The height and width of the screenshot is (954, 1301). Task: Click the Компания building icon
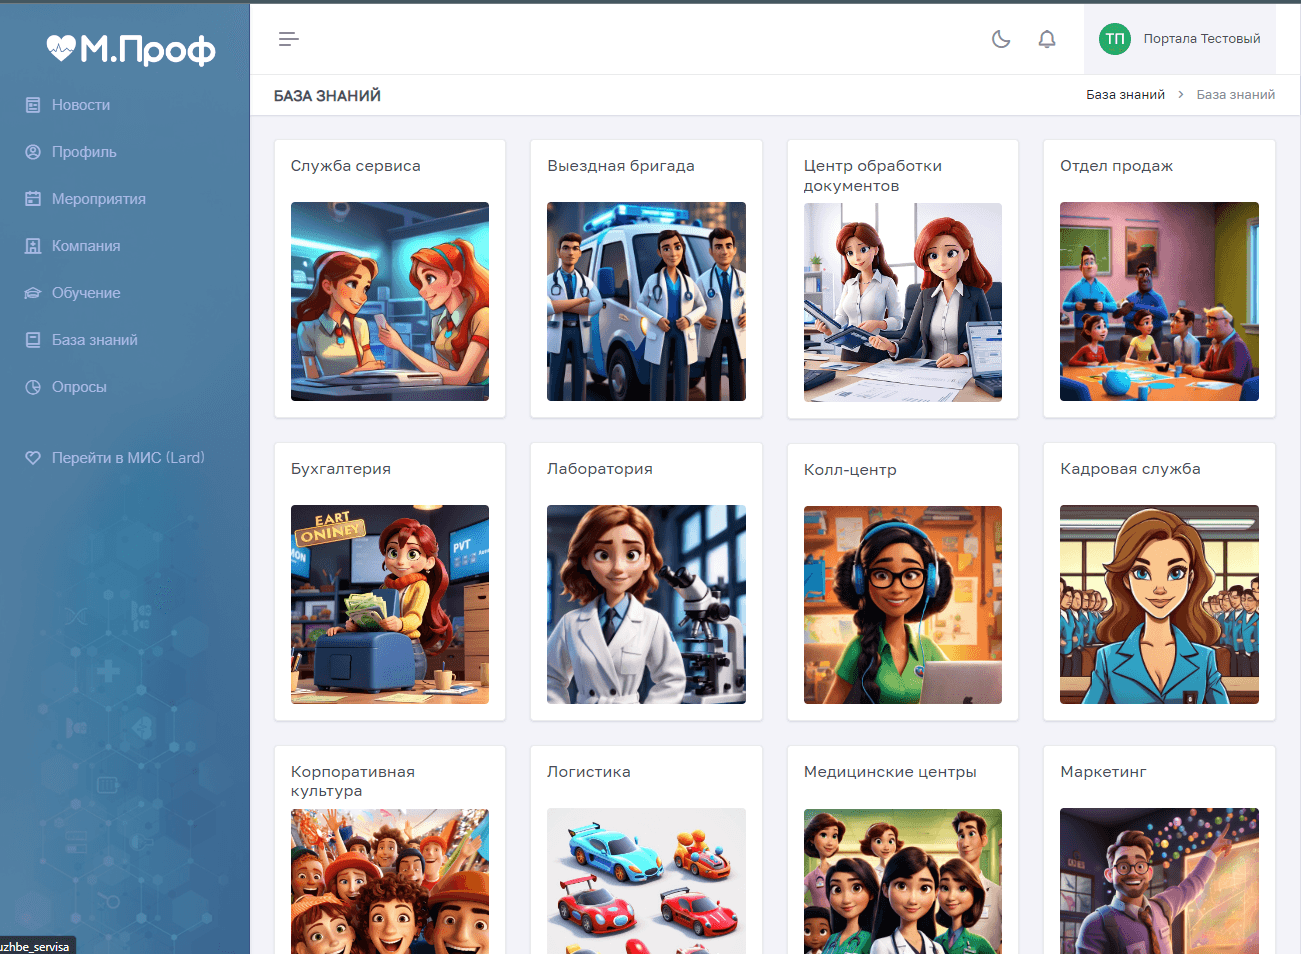pyautogui.click(x=33, y=246)
